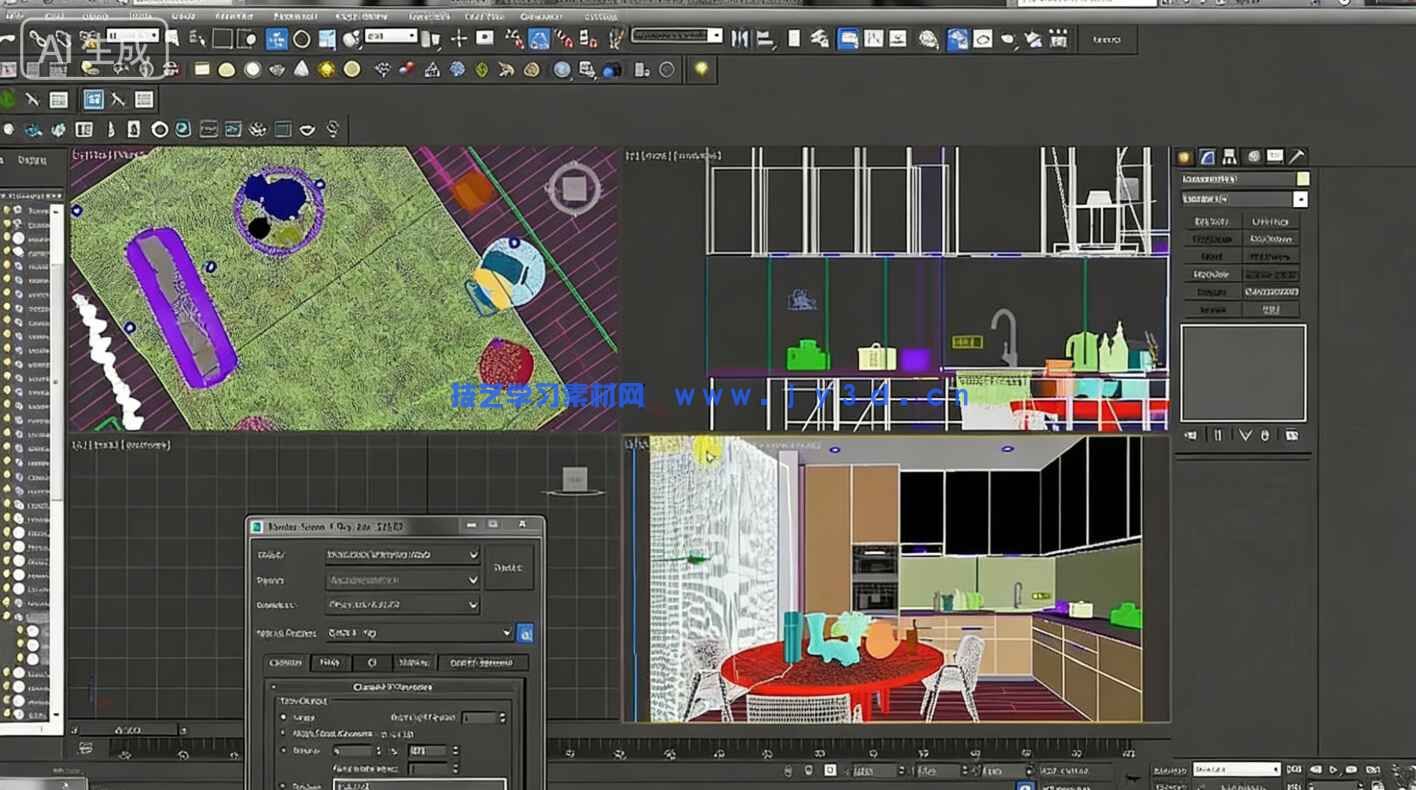The image size is (1416, 790).
Task: Select the Hierarchy panel icon
Action: [x=1230, y=156]
